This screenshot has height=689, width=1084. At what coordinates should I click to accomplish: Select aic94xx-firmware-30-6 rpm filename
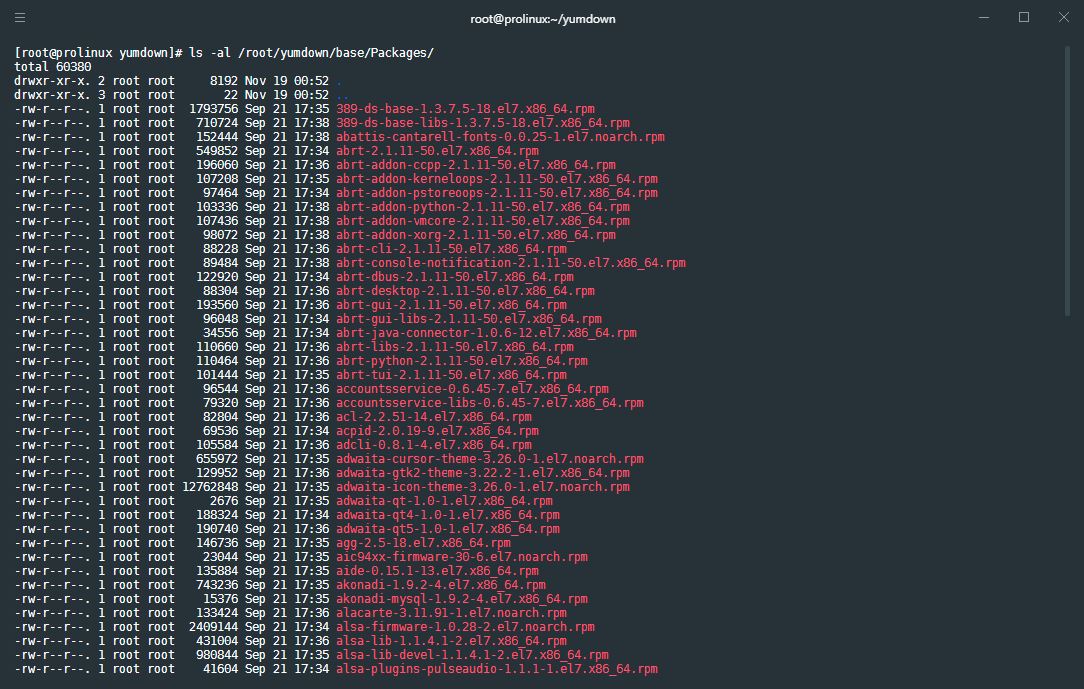tap(462, 556)
